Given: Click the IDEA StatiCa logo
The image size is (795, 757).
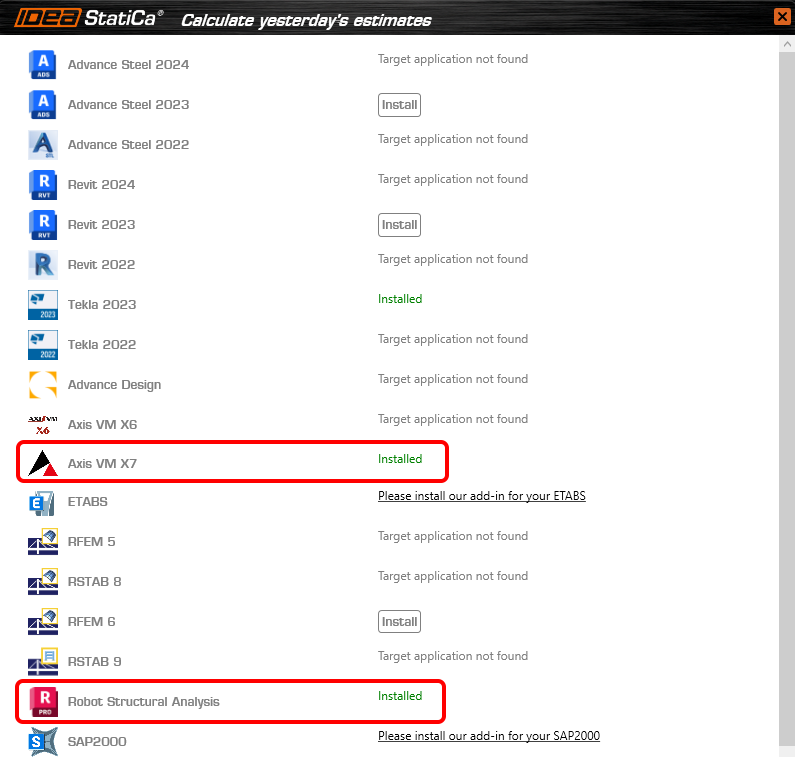Looking at the screenshot, I should 89,18.
